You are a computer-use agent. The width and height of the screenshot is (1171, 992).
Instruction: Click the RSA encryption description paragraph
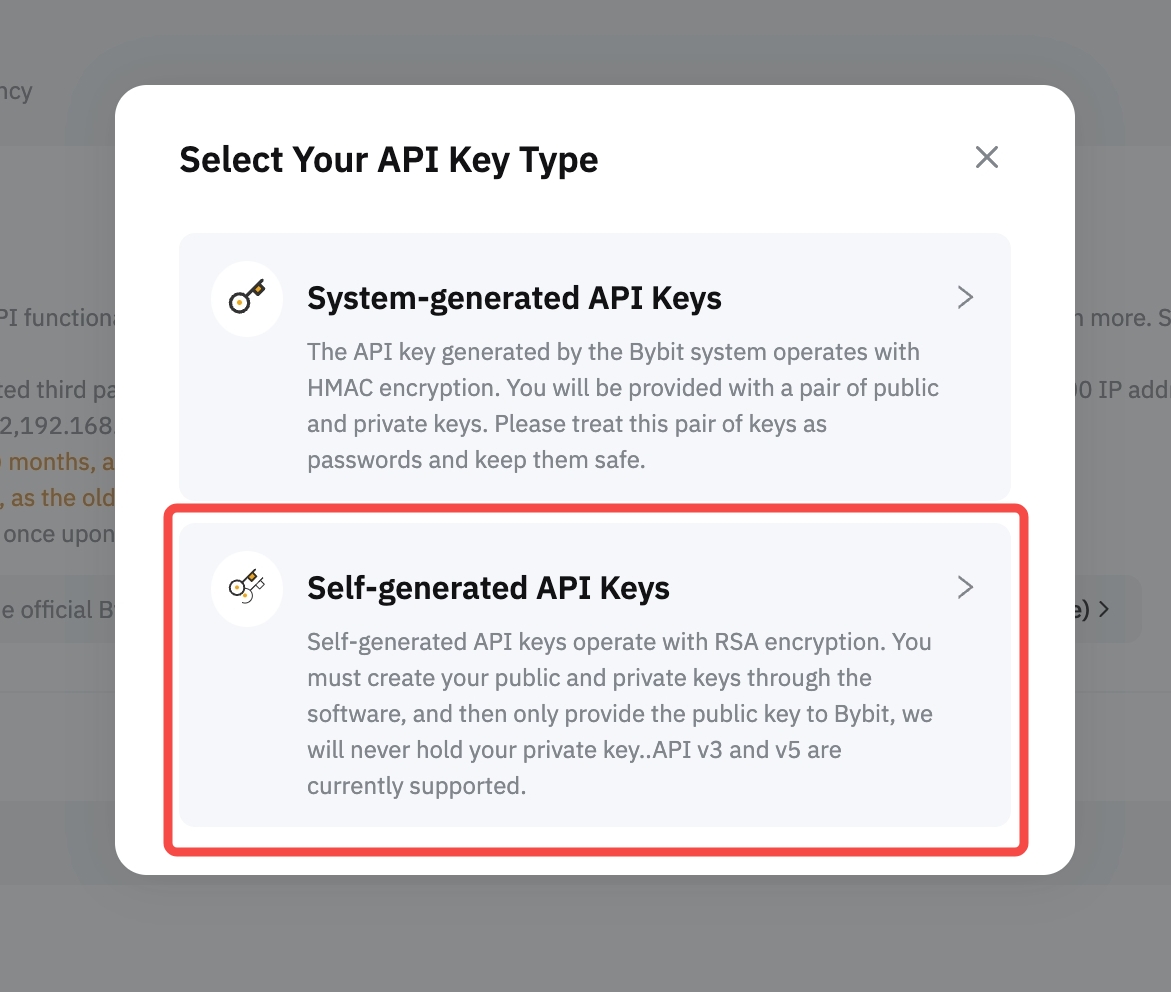pyautogui.click(x=620, y=713)
